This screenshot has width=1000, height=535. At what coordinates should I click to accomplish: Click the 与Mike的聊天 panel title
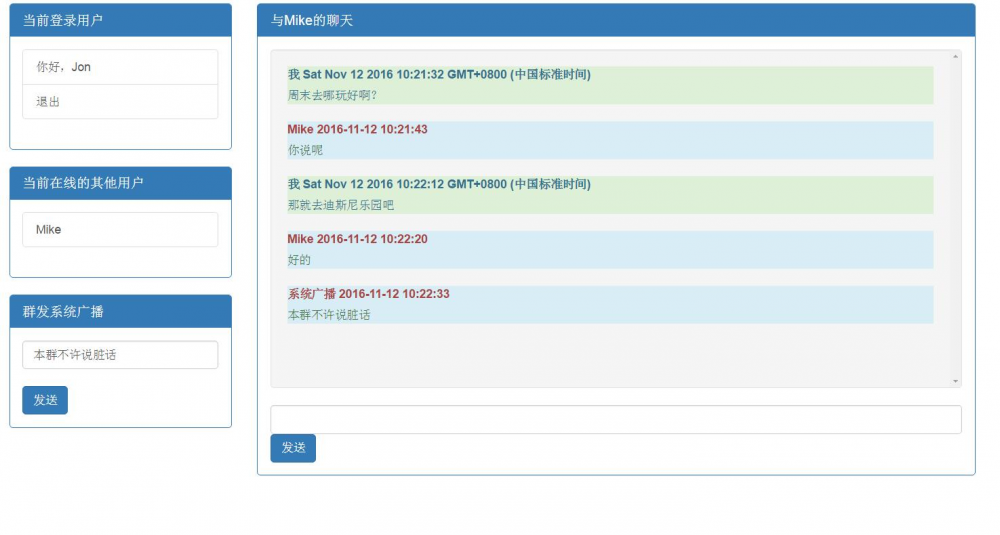tap(312, 20)
